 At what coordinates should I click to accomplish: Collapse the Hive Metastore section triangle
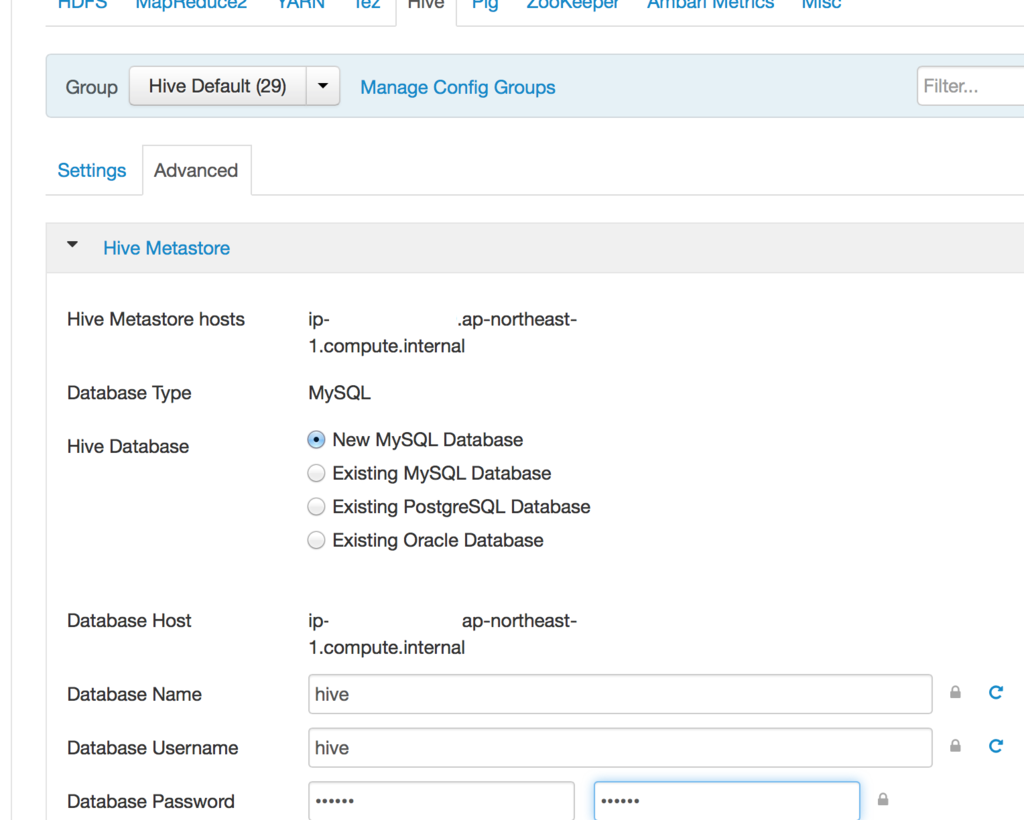point(72,245)
